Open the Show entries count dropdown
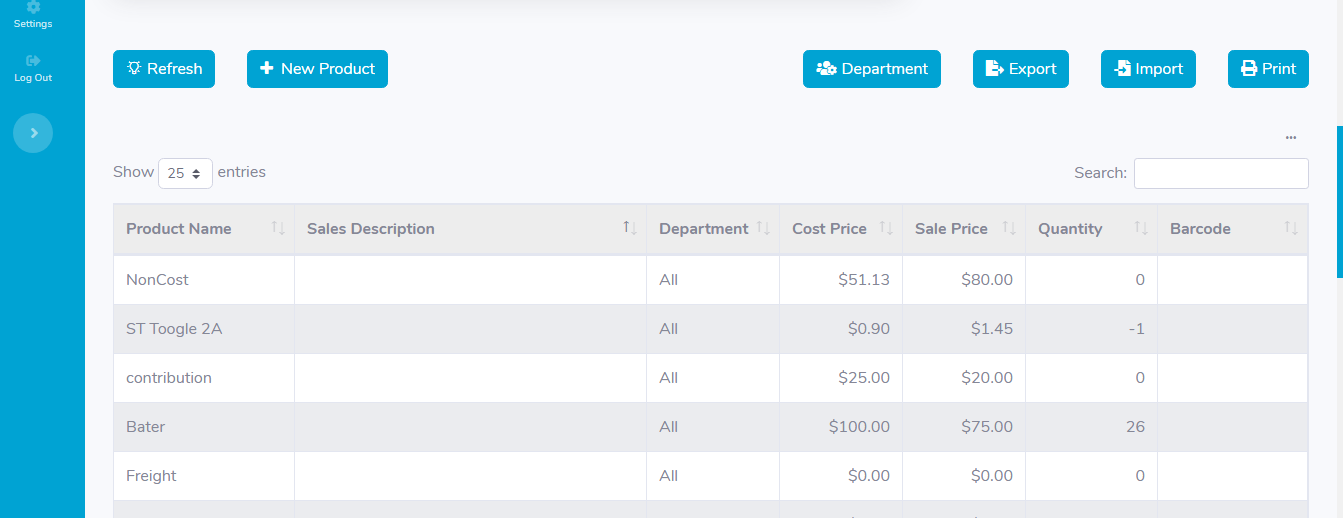This screenshot has width=1343, height=518. [185, 173]
